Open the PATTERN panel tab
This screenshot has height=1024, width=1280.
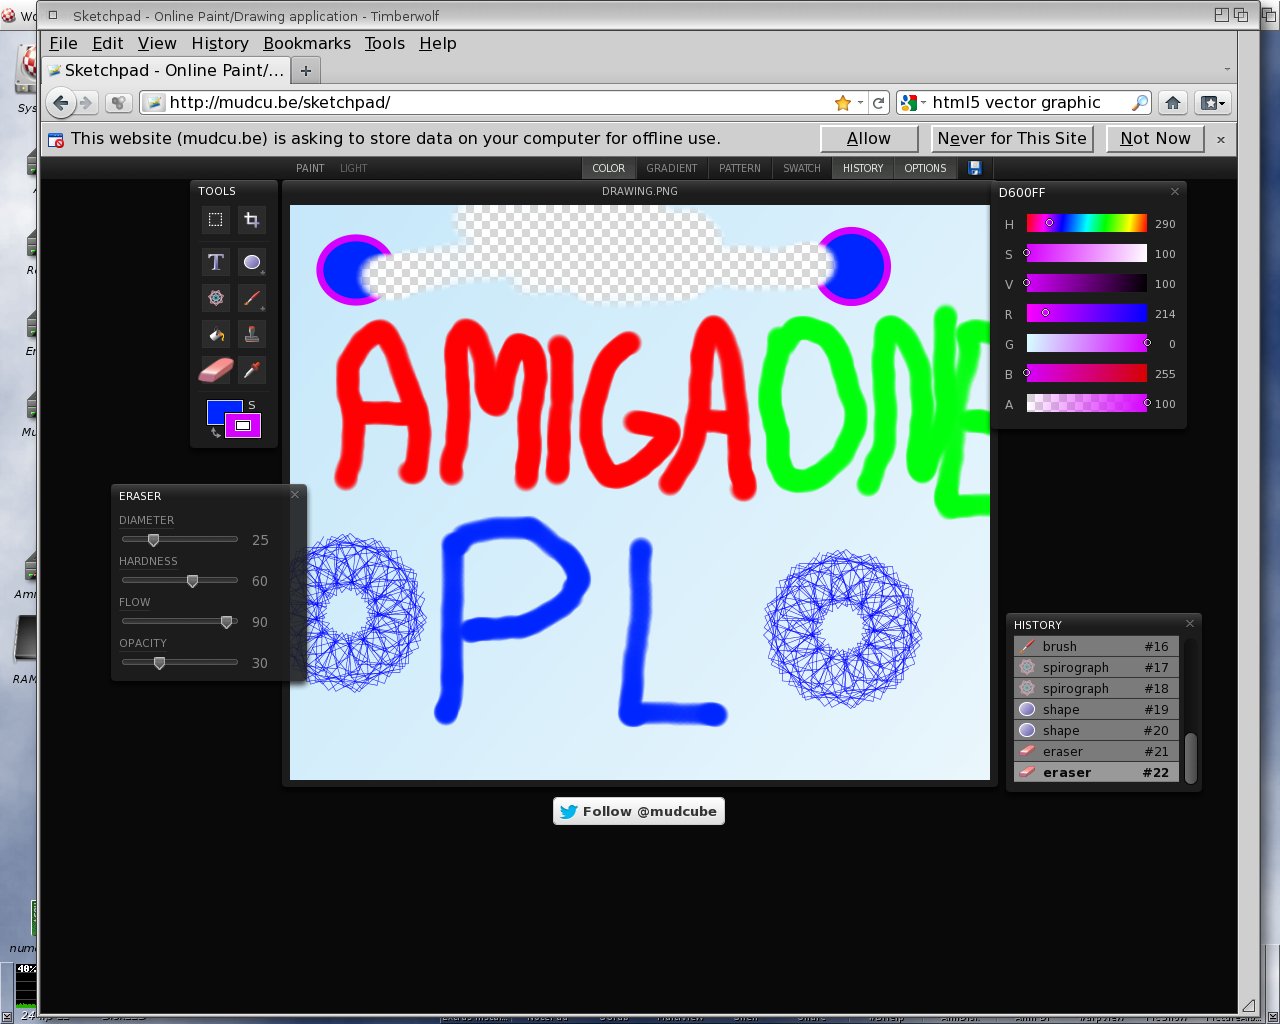pyautogui.click(x=740, y=168)
